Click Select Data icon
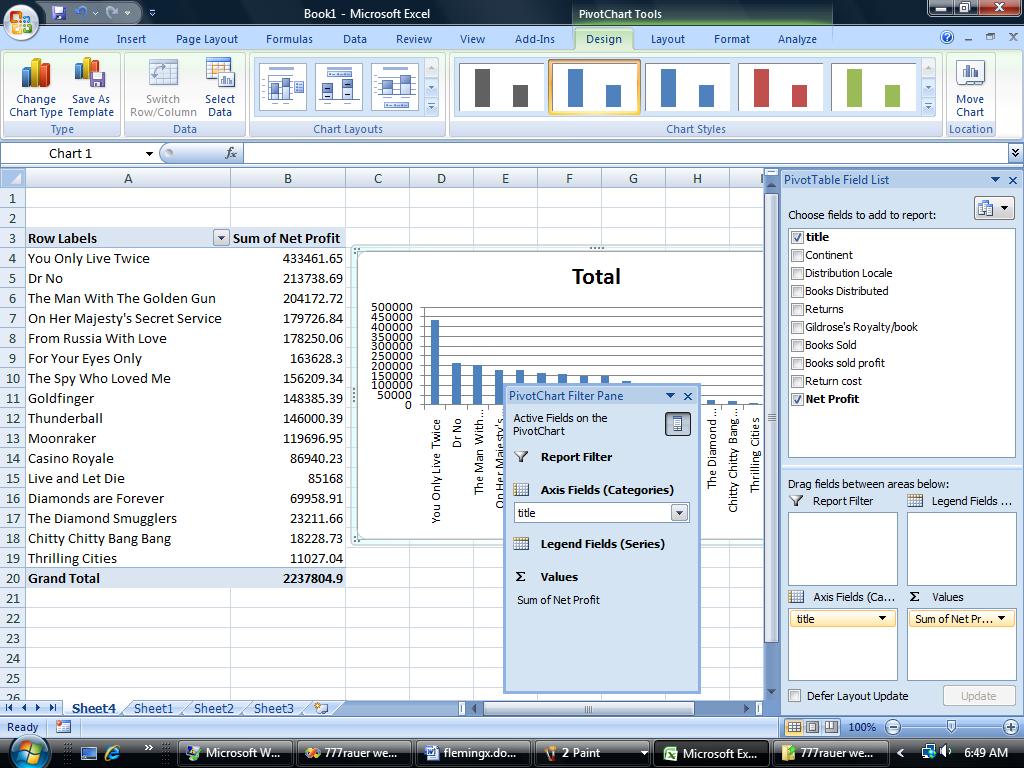This screenshot has width=1024, height=768. click(x=219, y=88)
